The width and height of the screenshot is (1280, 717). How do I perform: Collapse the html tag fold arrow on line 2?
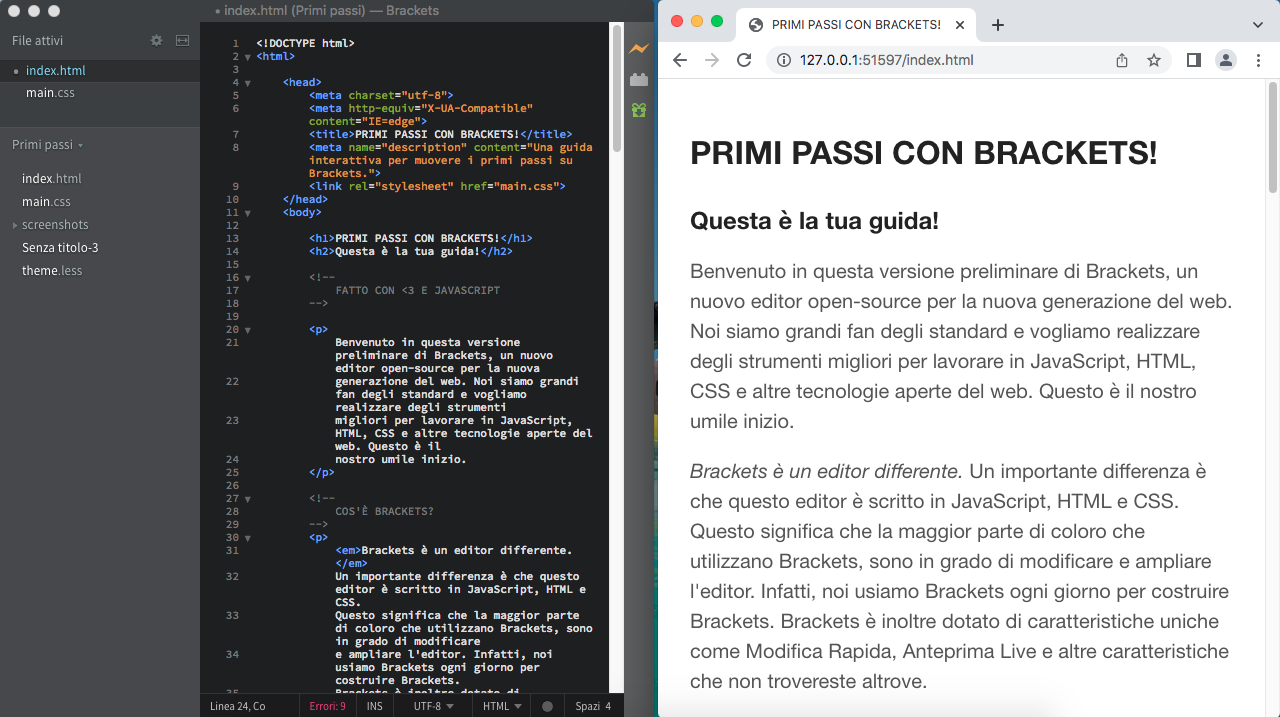coord(247,57)
